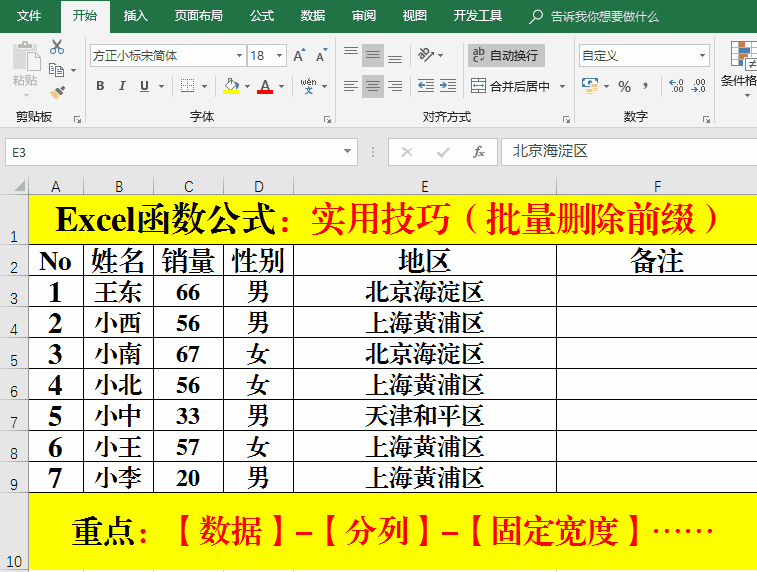The height and width of the screenshot is (572, 757).
Task: Select the Format Painter brush
Action: (x=57, y=92)
